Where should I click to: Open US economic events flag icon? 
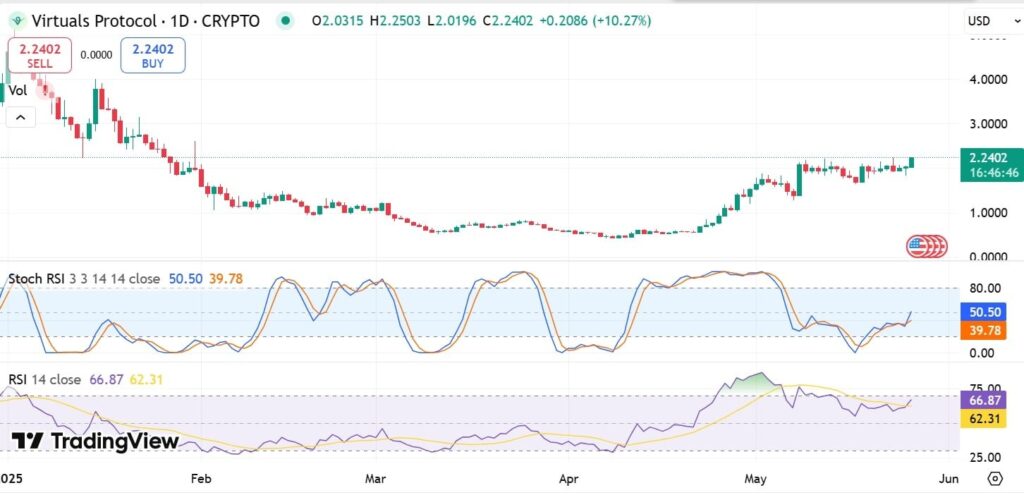point(918,245)
